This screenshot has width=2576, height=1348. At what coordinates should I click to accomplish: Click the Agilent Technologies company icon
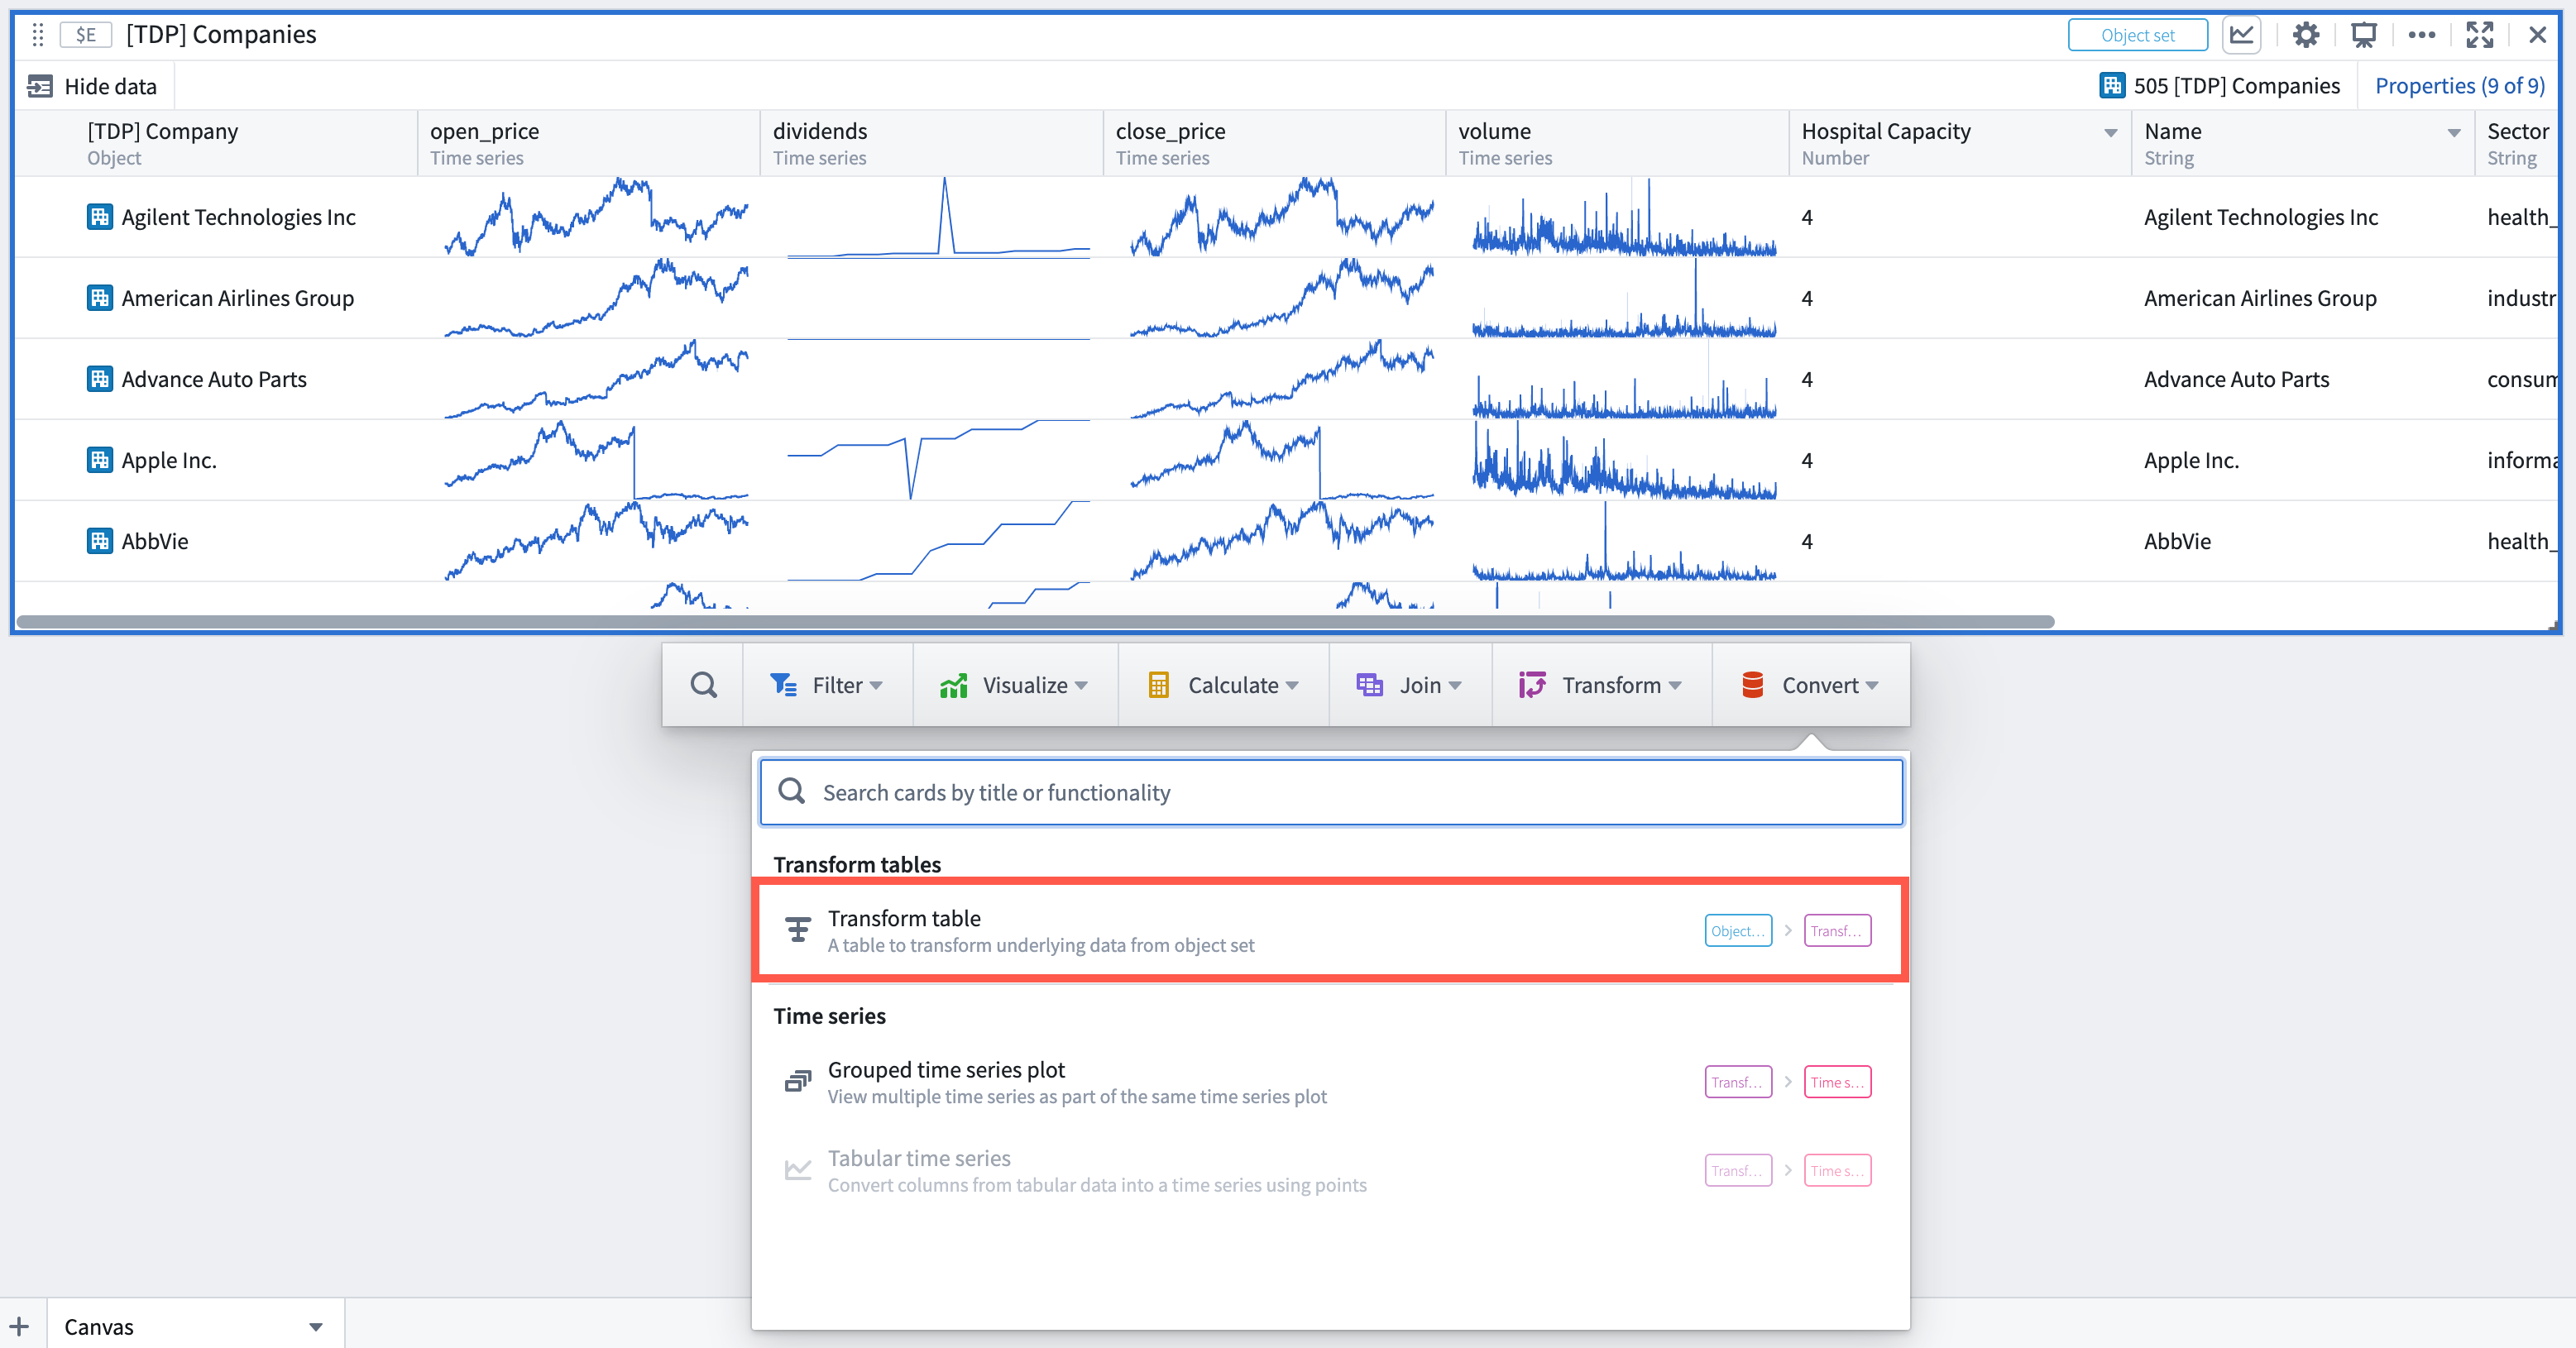tap(99, 217)
